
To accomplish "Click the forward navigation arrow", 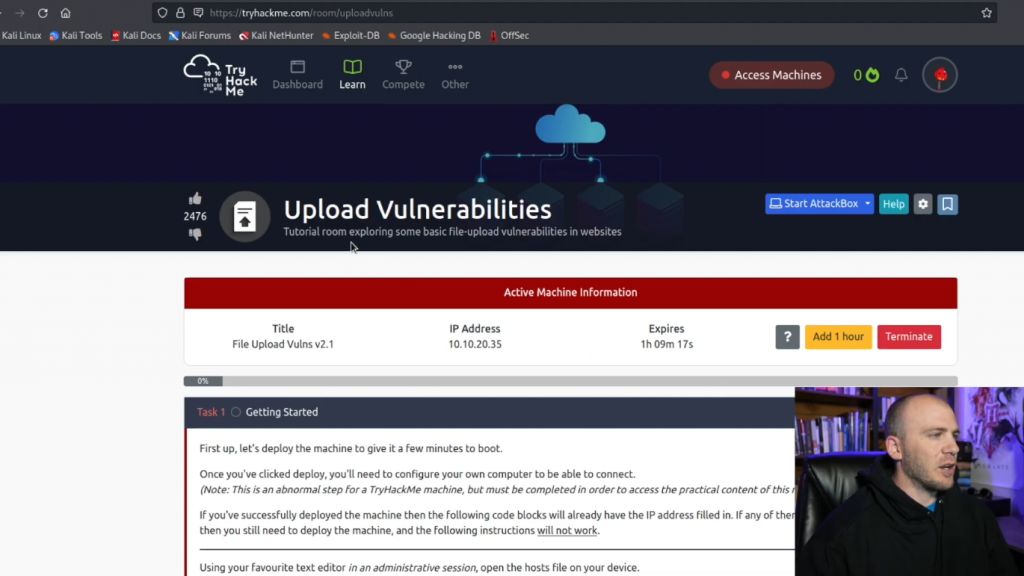I will pos(20,13).
